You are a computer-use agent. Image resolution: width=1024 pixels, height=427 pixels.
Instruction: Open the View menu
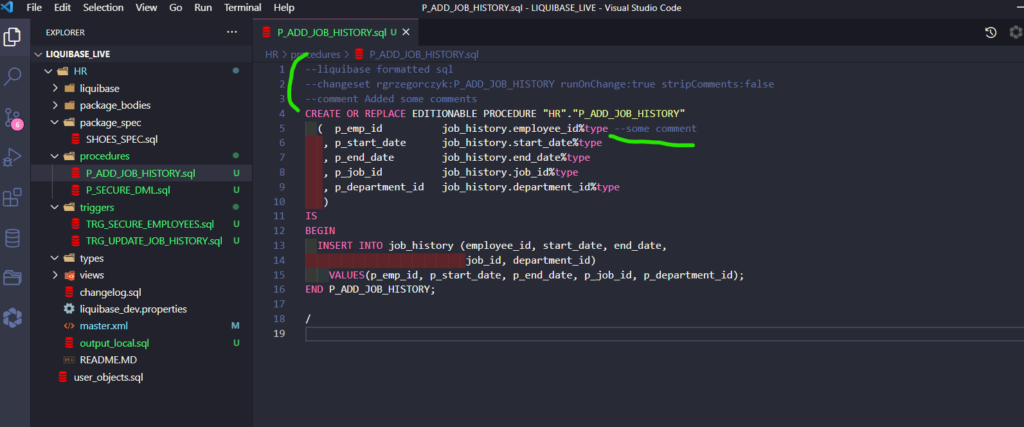[146, 8]
